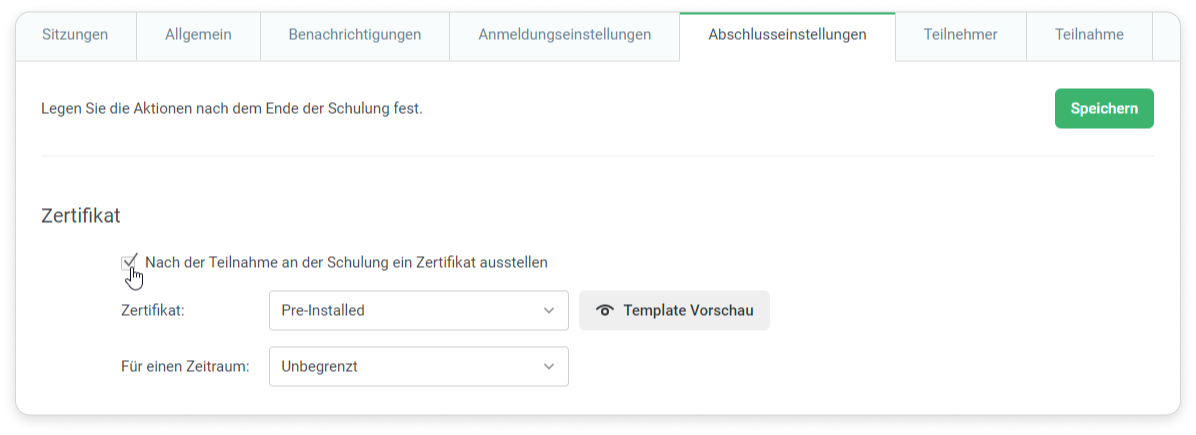Image resolution: width=1196 pixels, height=435 pixels.
Task: Uncheck the certificate issuing checkbox
Action: pos(129,263)
